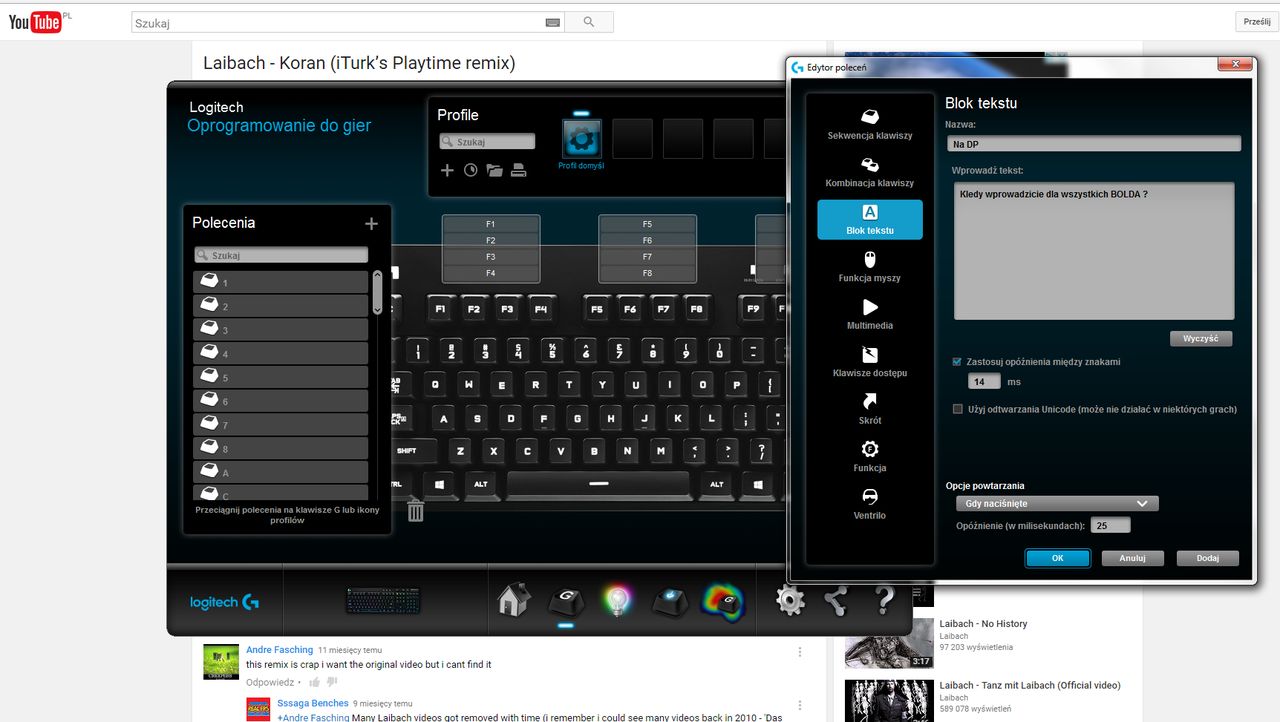The image size is (1280, 722).
Task: Click the Polecenia list scrollbar
Action: click(x=377, y=292)
